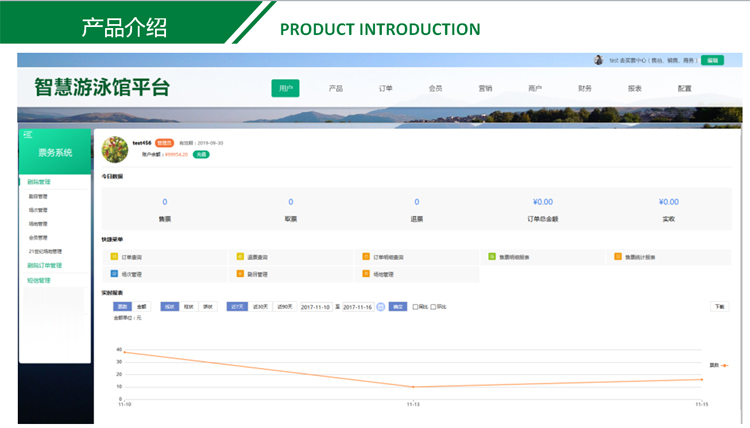Open 会员管理 in the sidebar

[38, 238]
